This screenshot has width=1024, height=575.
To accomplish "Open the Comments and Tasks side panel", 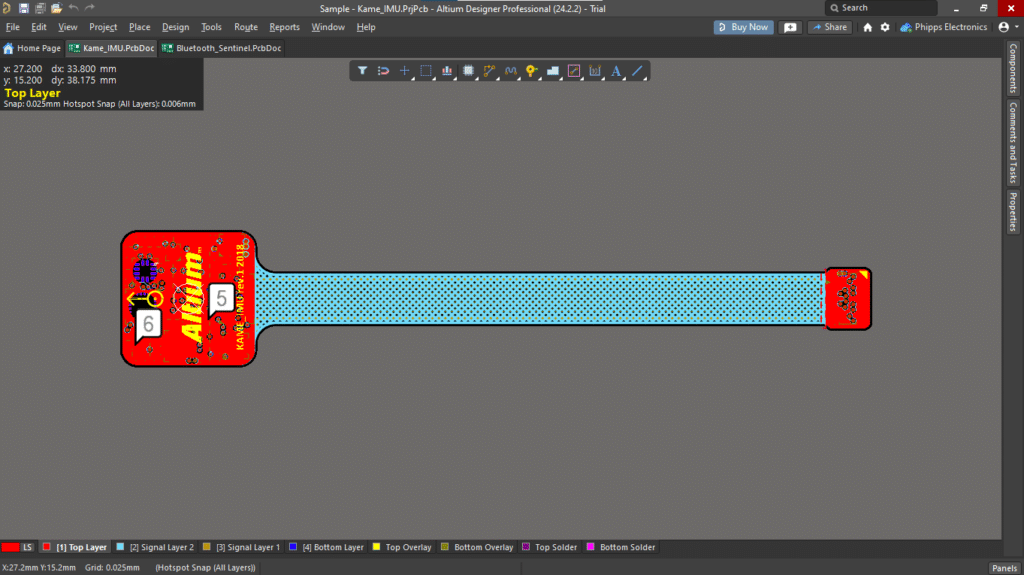I will point(1012,142).
